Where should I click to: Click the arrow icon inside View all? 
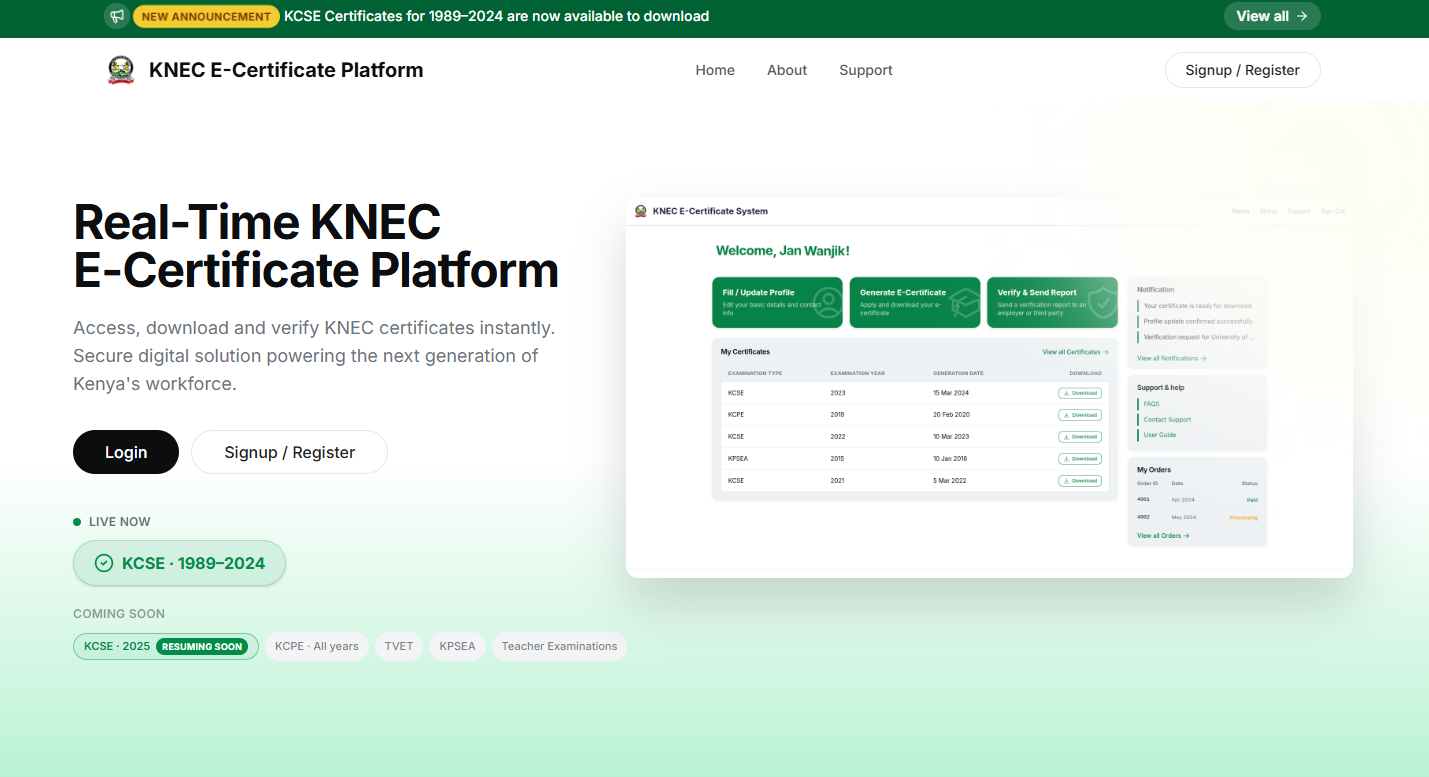1302,16
